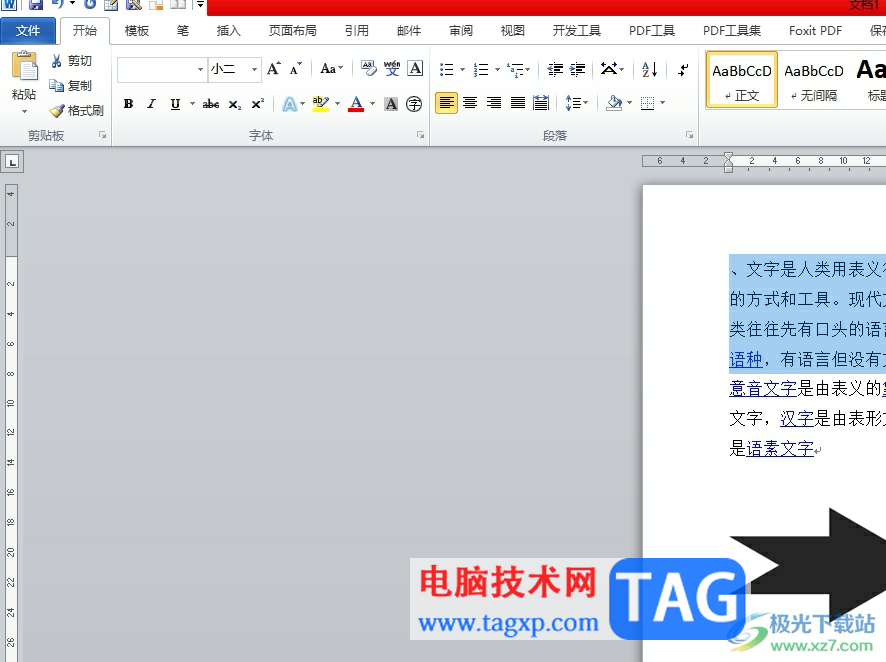
Task: Switch to the 审阅 Review tab
Action: (461, 31)
